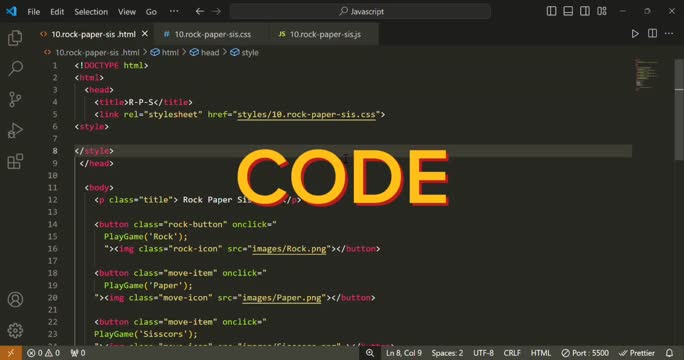Go back with the left arrow
The width and height of the screenshot is (684, 360).
(x=200, y=11)
